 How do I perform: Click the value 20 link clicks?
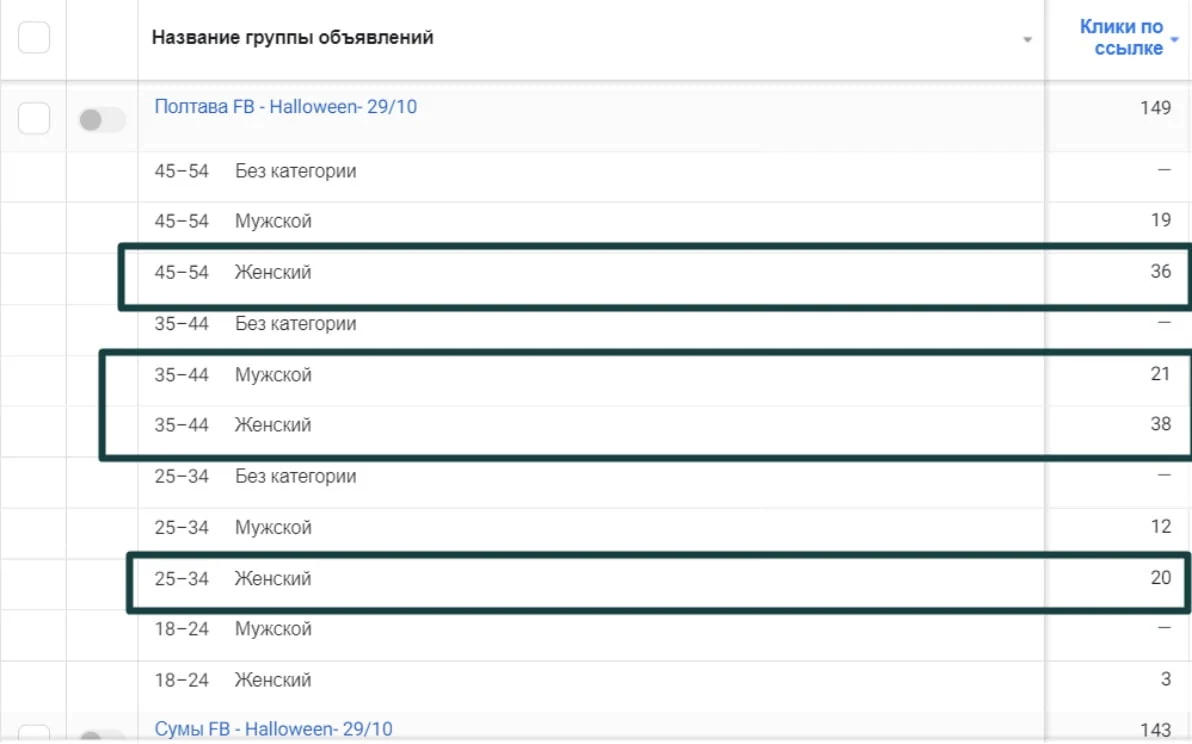pyautogui.click(x=1161, y=578)
